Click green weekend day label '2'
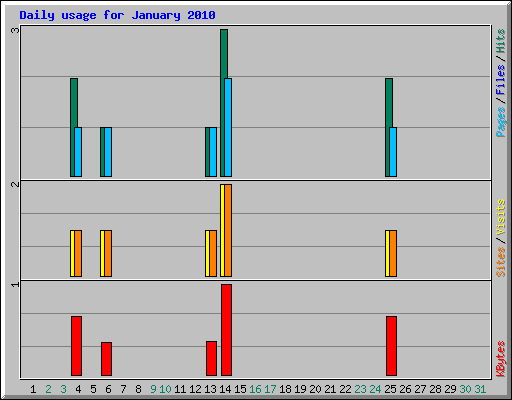512x400 pixels. coord(48,389)
